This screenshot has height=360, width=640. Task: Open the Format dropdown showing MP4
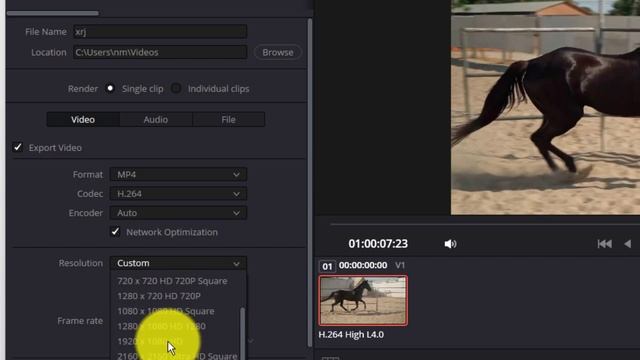point(178,175)
